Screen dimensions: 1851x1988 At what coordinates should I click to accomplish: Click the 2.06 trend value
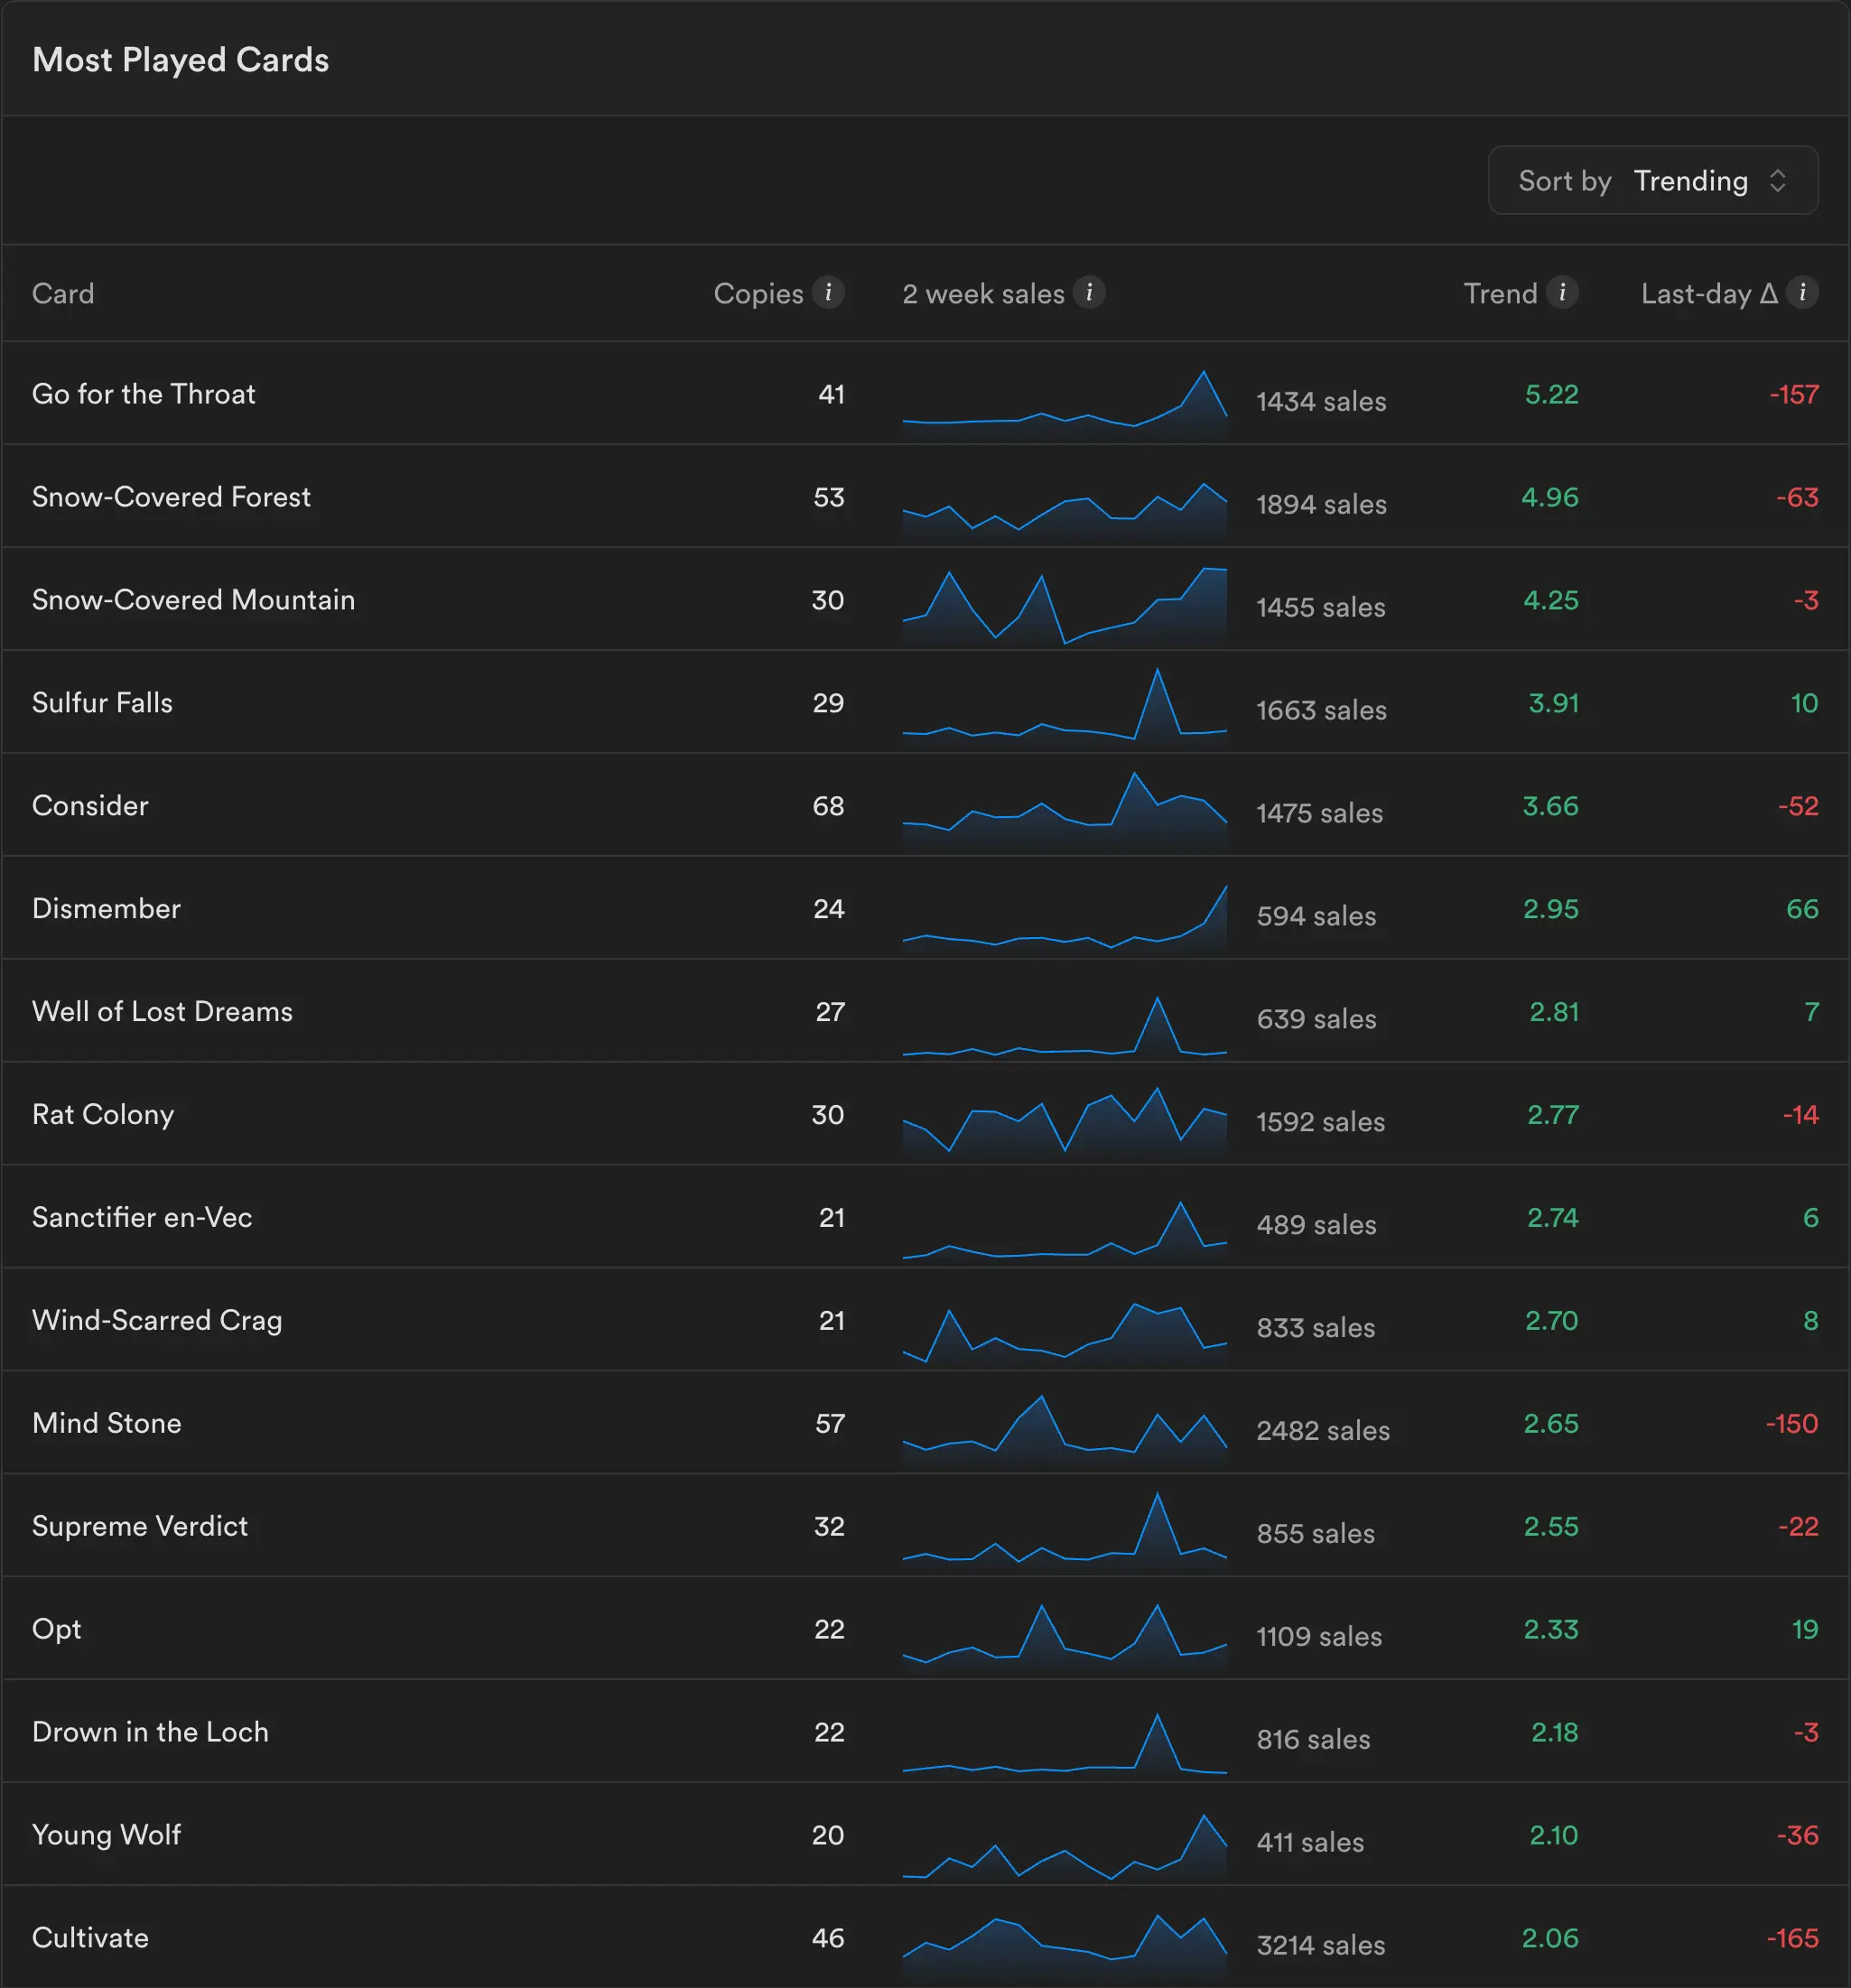1550,1938
